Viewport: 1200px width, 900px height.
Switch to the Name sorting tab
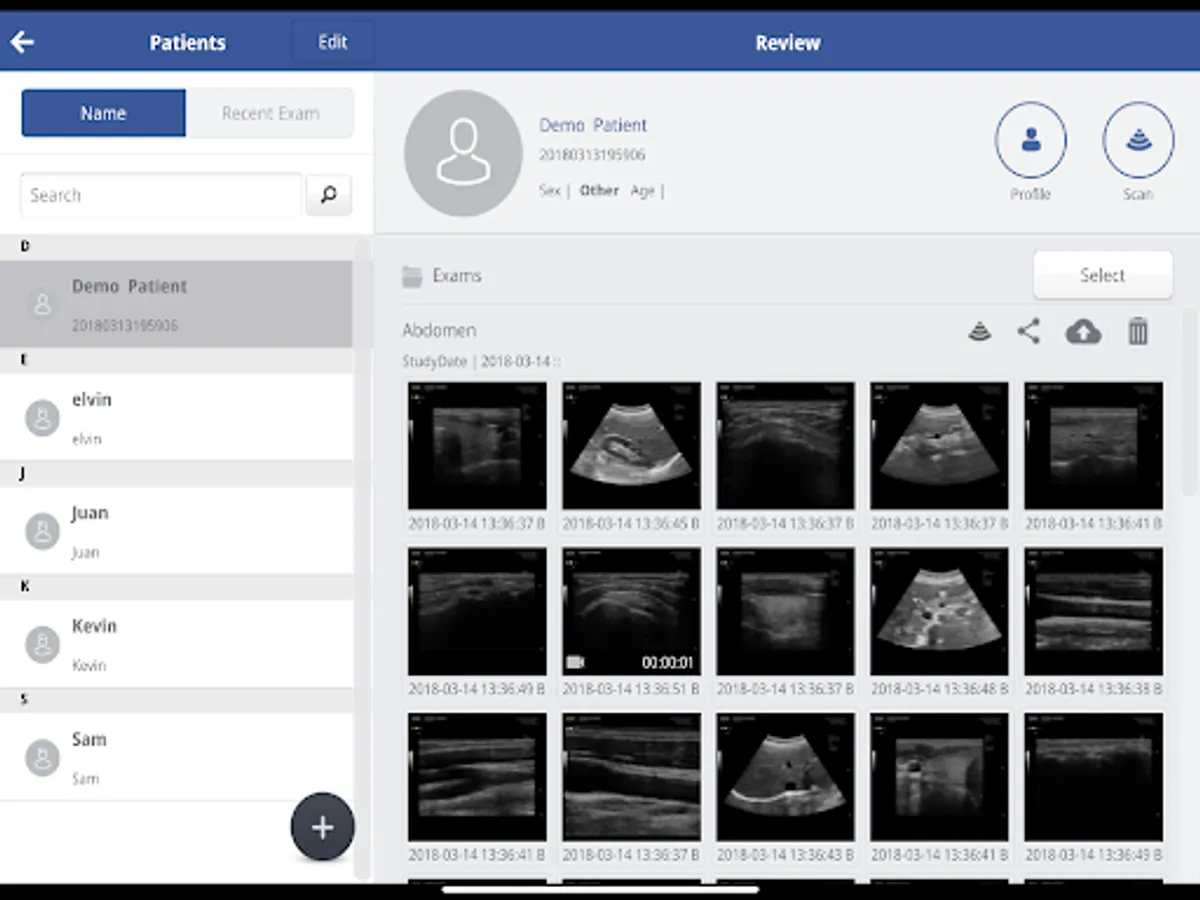[x=103, y=113]
